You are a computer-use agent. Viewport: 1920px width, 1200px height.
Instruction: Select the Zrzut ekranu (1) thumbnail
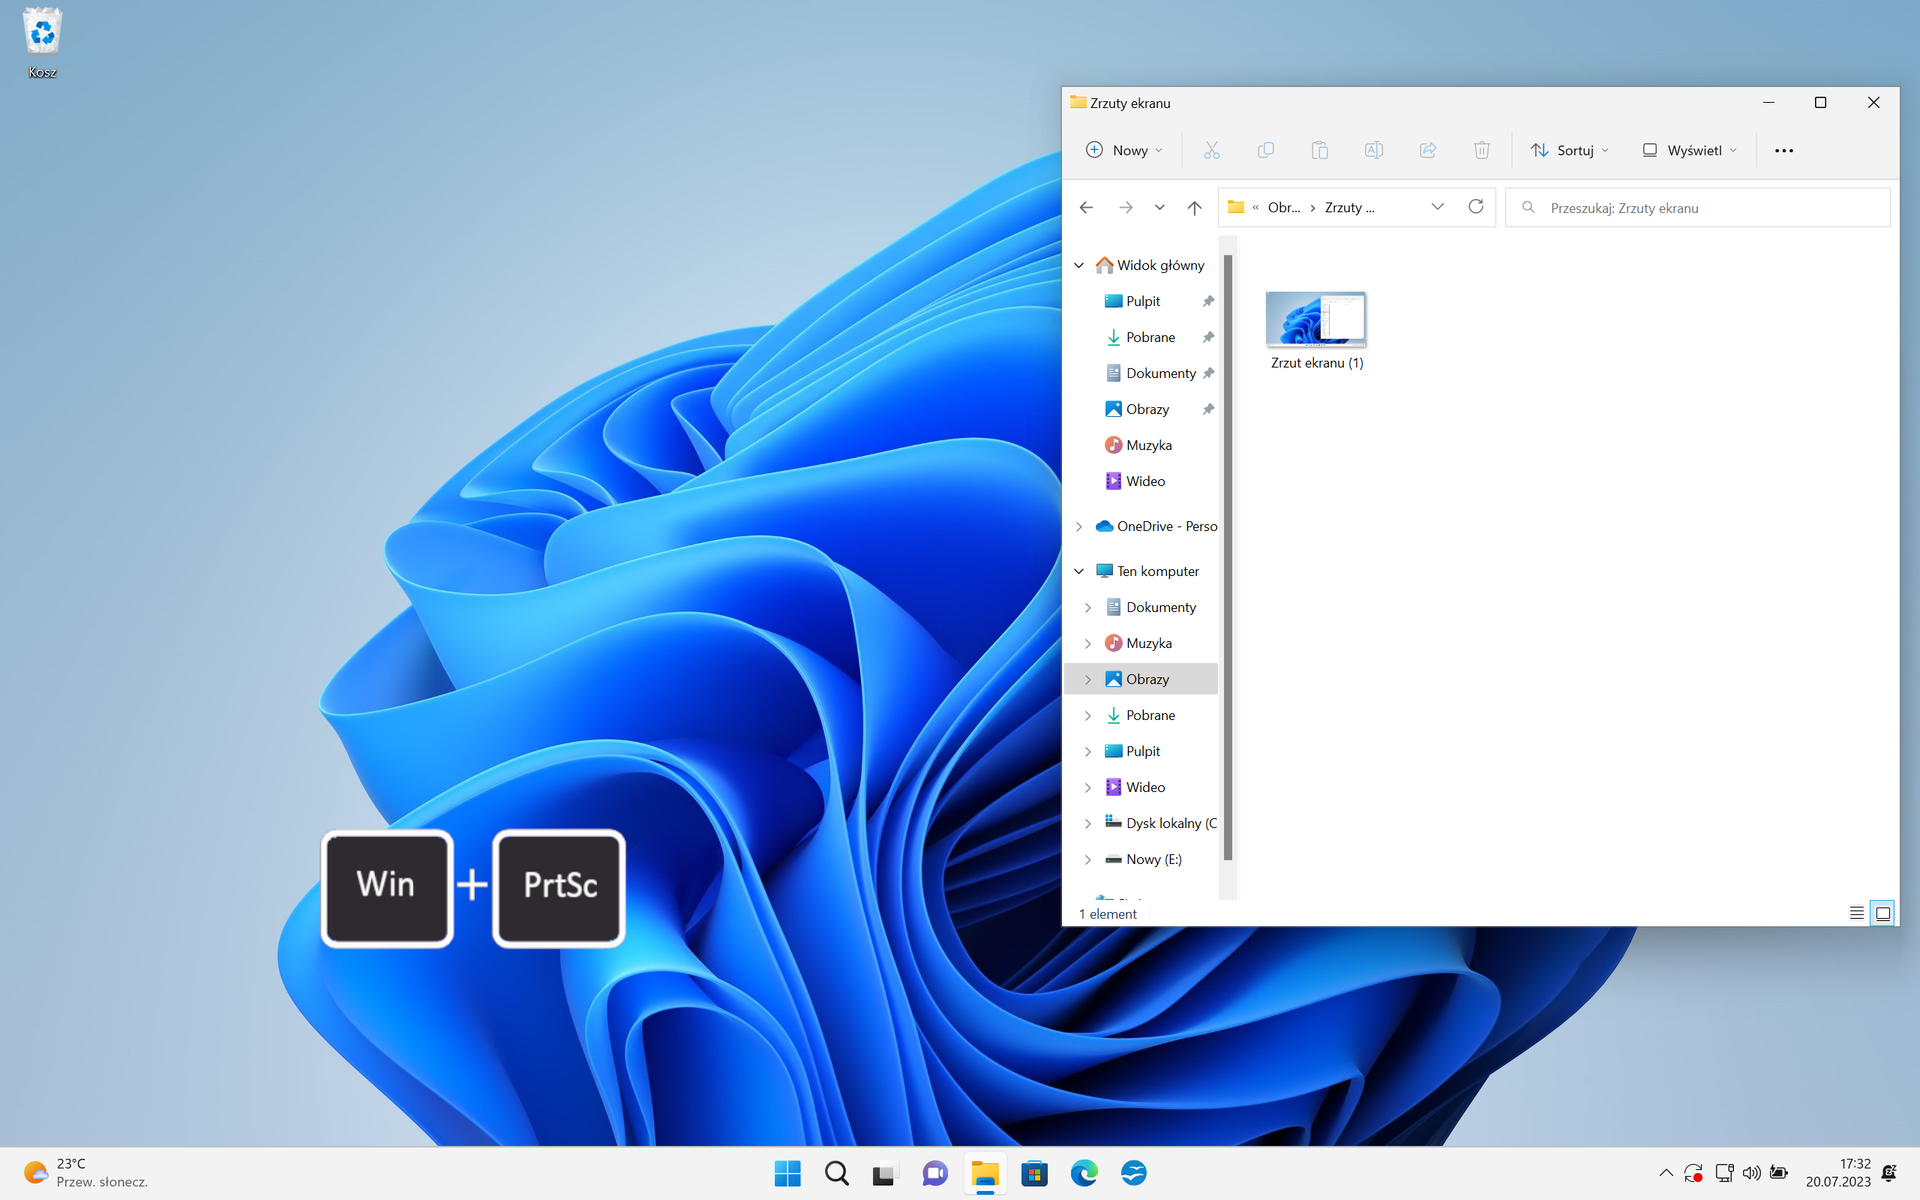pyautogui.click(x=1316, y=320)
